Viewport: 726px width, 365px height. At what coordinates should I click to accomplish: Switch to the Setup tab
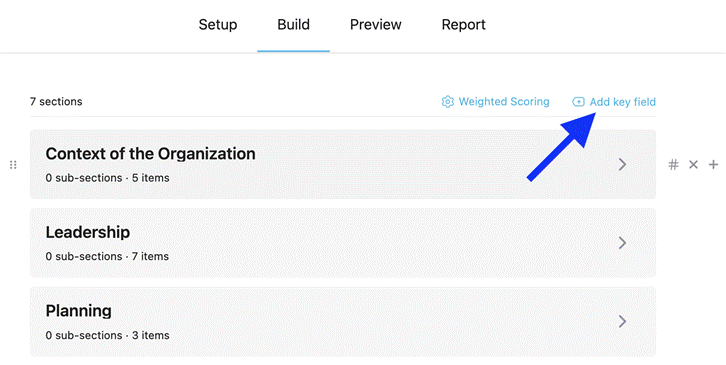tap(218, 25)
